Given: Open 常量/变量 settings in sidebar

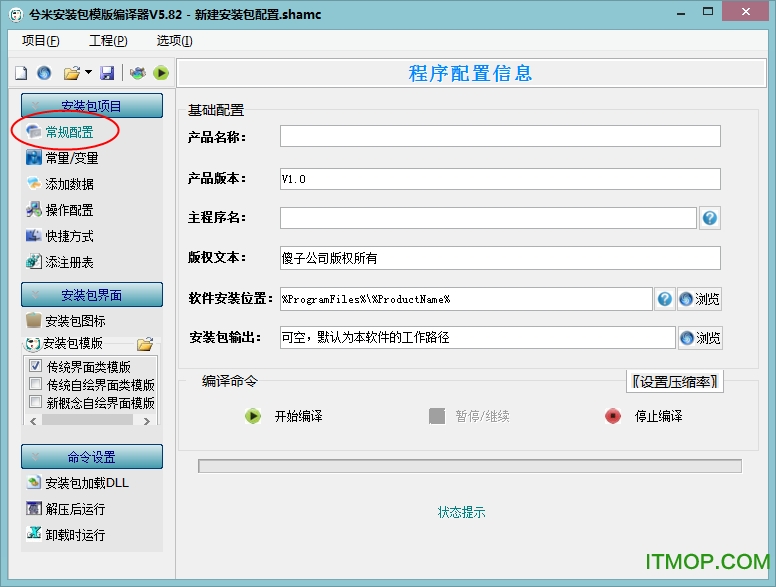Looking at the screenshot, I should tap(71, 158).
